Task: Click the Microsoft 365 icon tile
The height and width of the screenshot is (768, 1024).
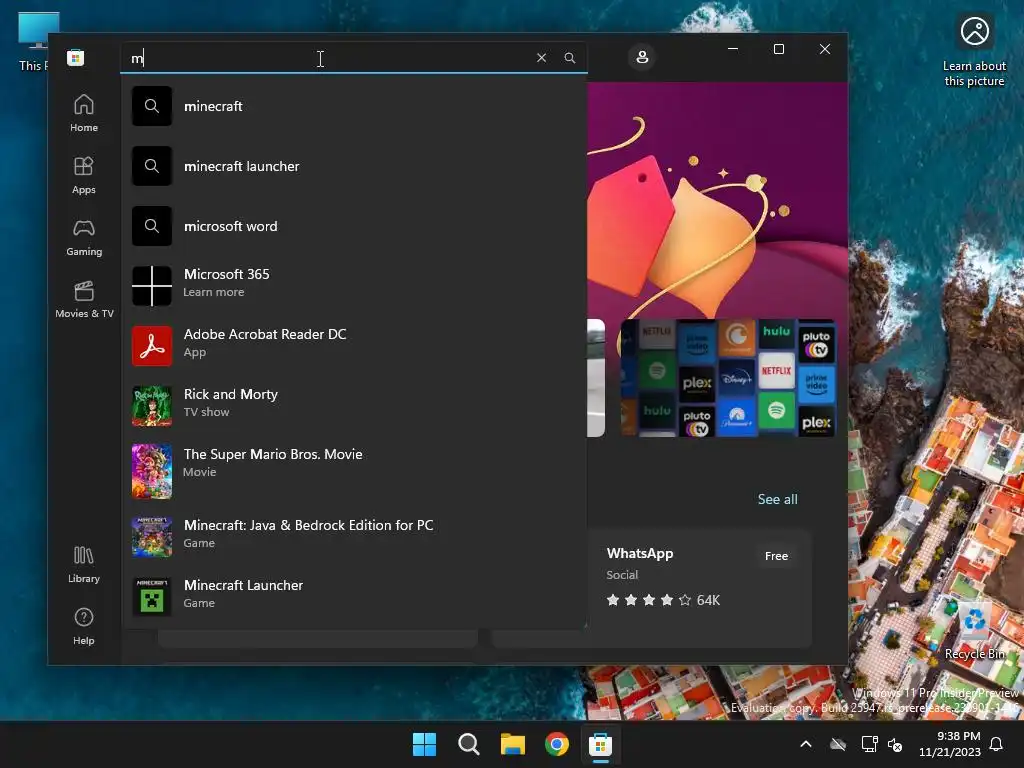Action: point(152,285)
